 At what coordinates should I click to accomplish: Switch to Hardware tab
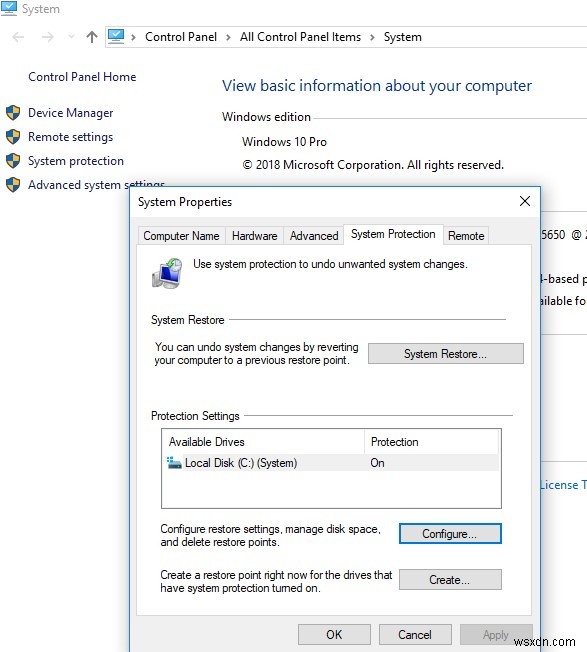click(x=254, y=236)
